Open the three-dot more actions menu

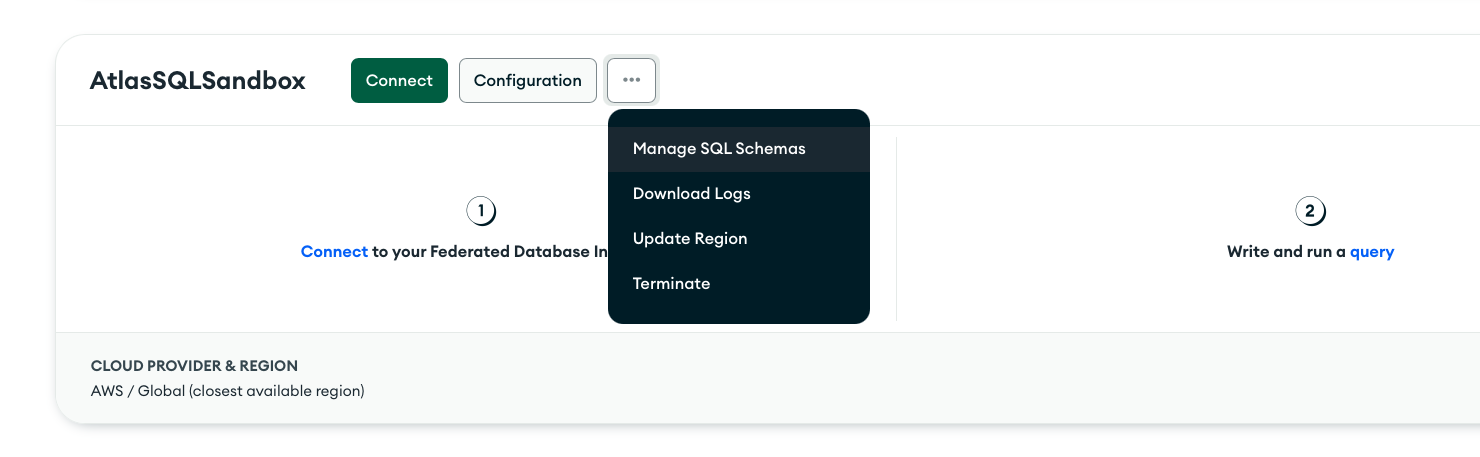(631, 80)
